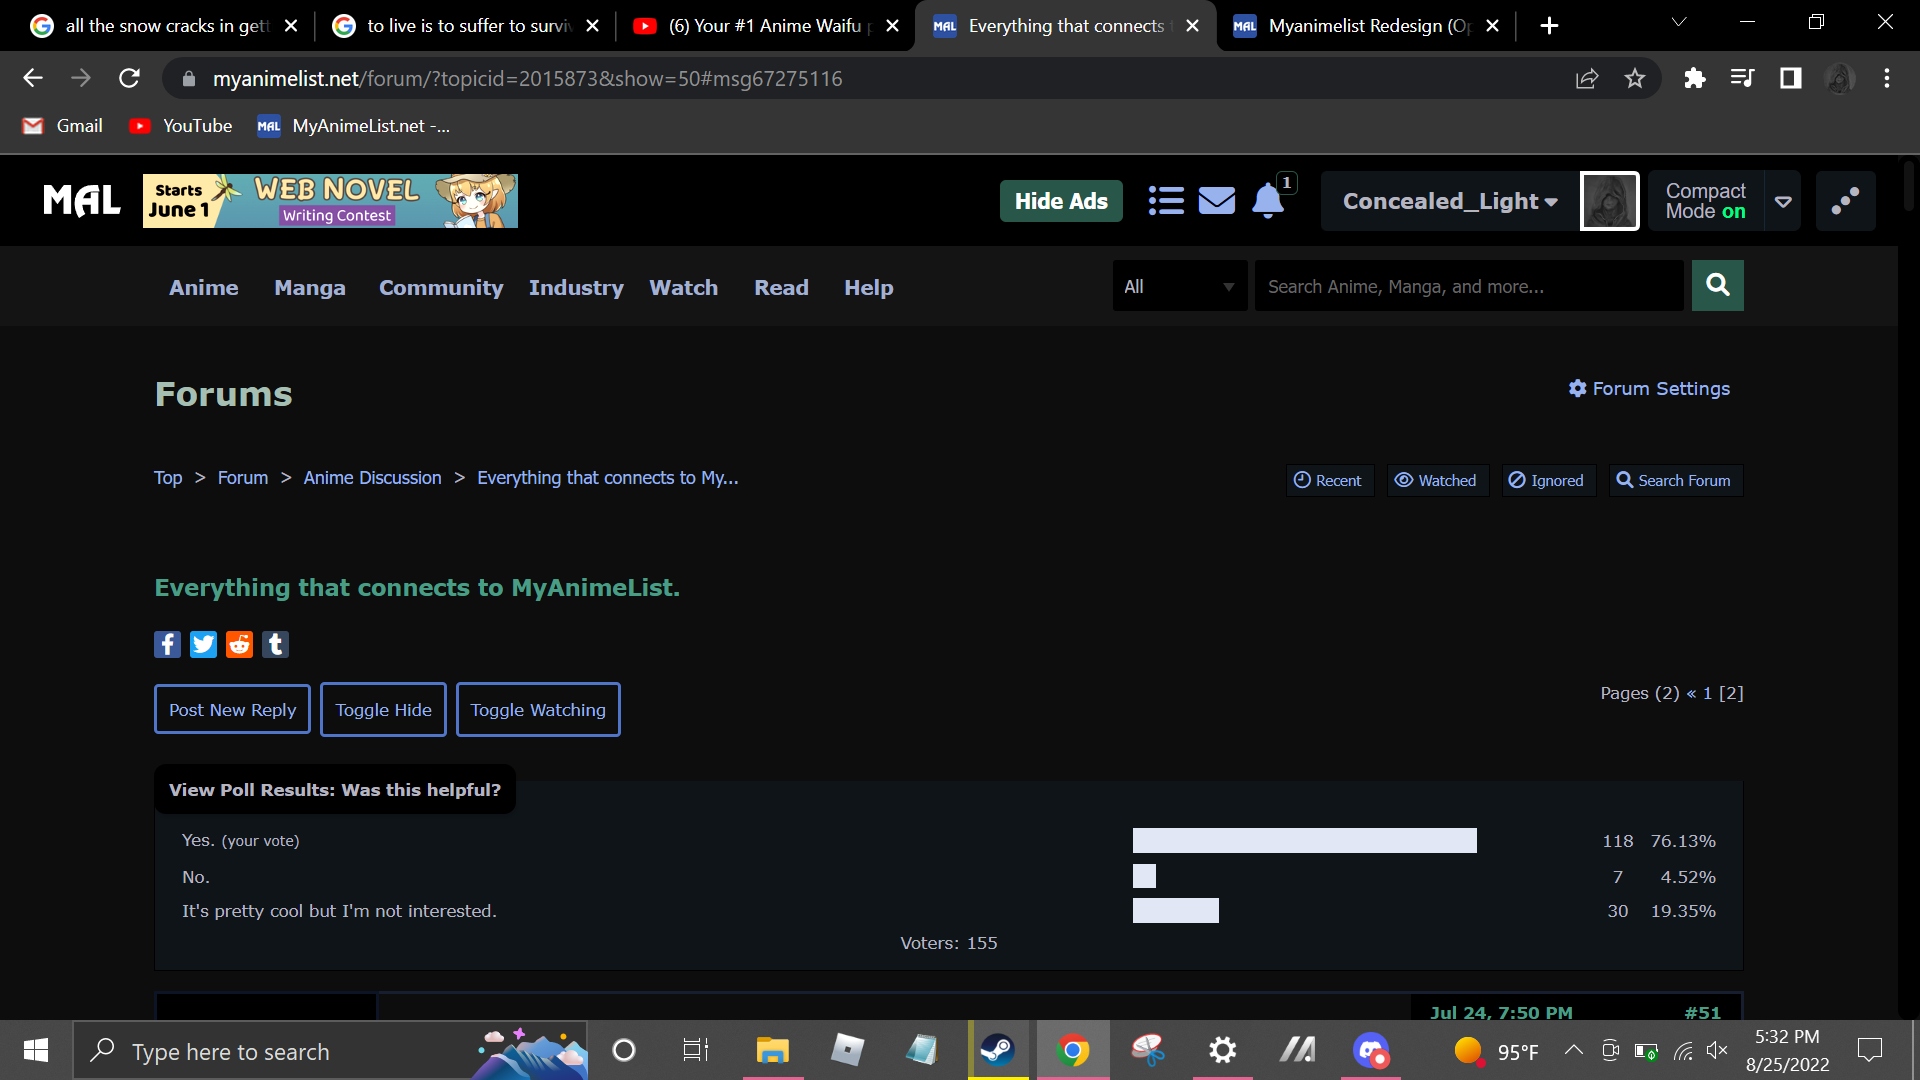Screen dimensions: 1920x1080
Task: Click Post New Reply button
Action: [232, 710]
